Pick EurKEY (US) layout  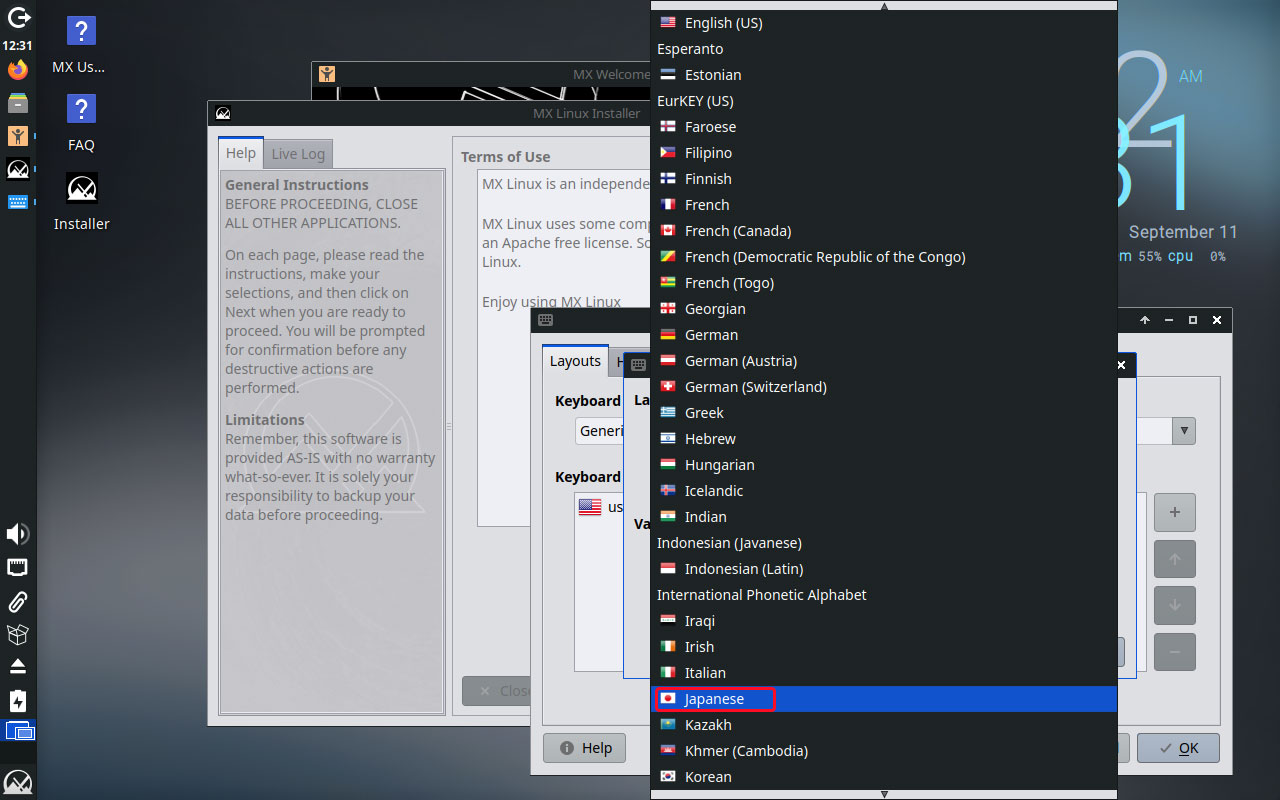pos(884,101)
